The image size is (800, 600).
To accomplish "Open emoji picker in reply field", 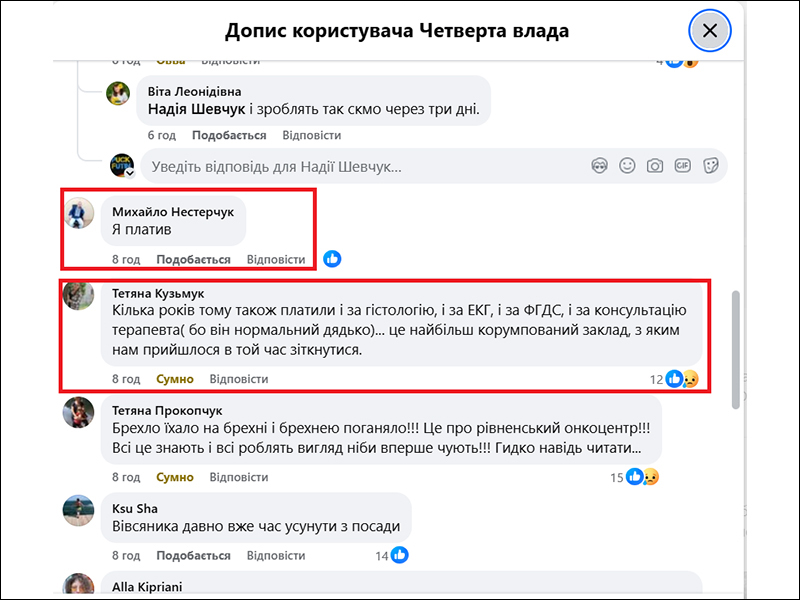I will (x=627, y=165).
